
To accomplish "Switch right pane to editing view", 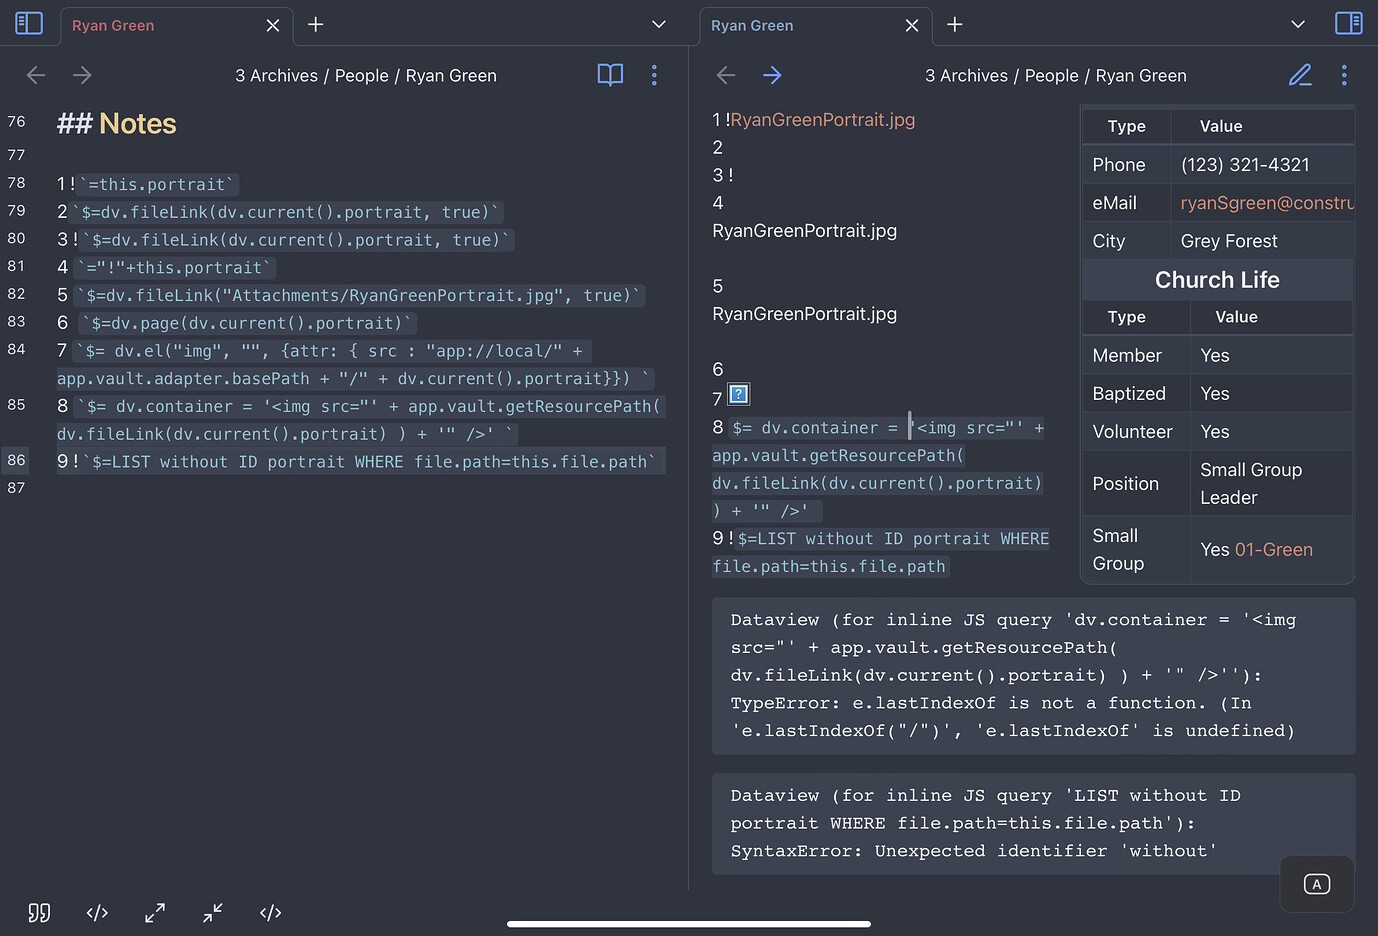I will tap(1300, 75).
